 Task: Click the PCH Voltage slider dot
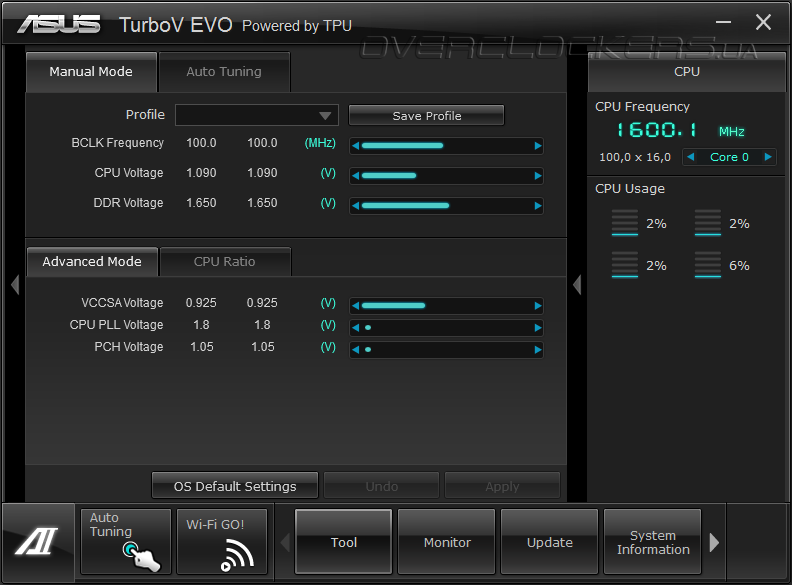tap(368, 350)
